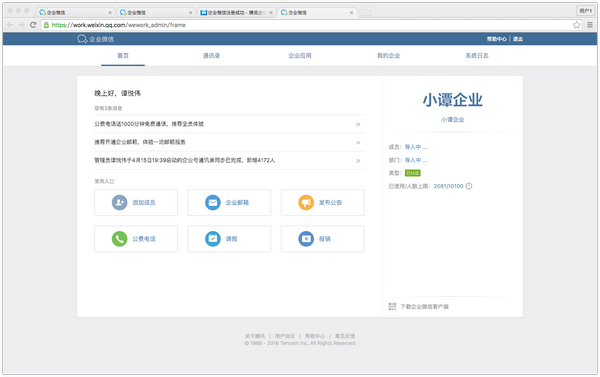The image size is (600, 377).
Task: Bookmark the page with the star icon
Action: click(x=577, y=25)
